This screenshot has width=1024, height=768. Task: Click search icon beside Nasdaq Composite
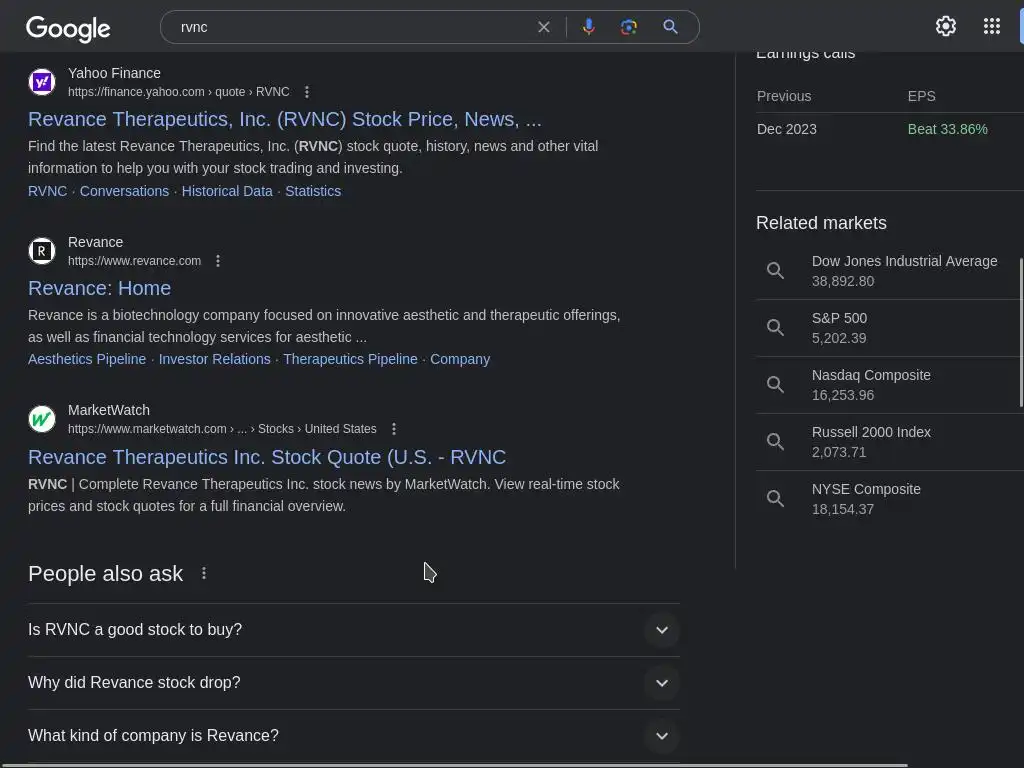[775, 384]
